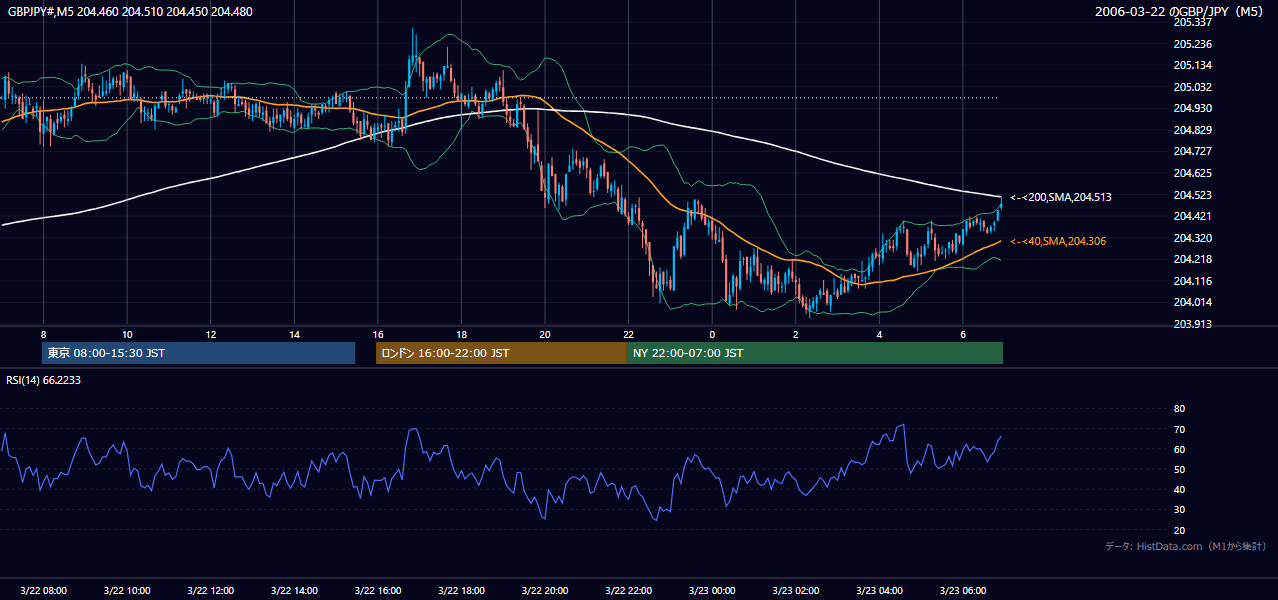This screenshot has height=600, width=1278.
Task: Click hour label 18 under price chart
Action: click(x=461, y=334)
